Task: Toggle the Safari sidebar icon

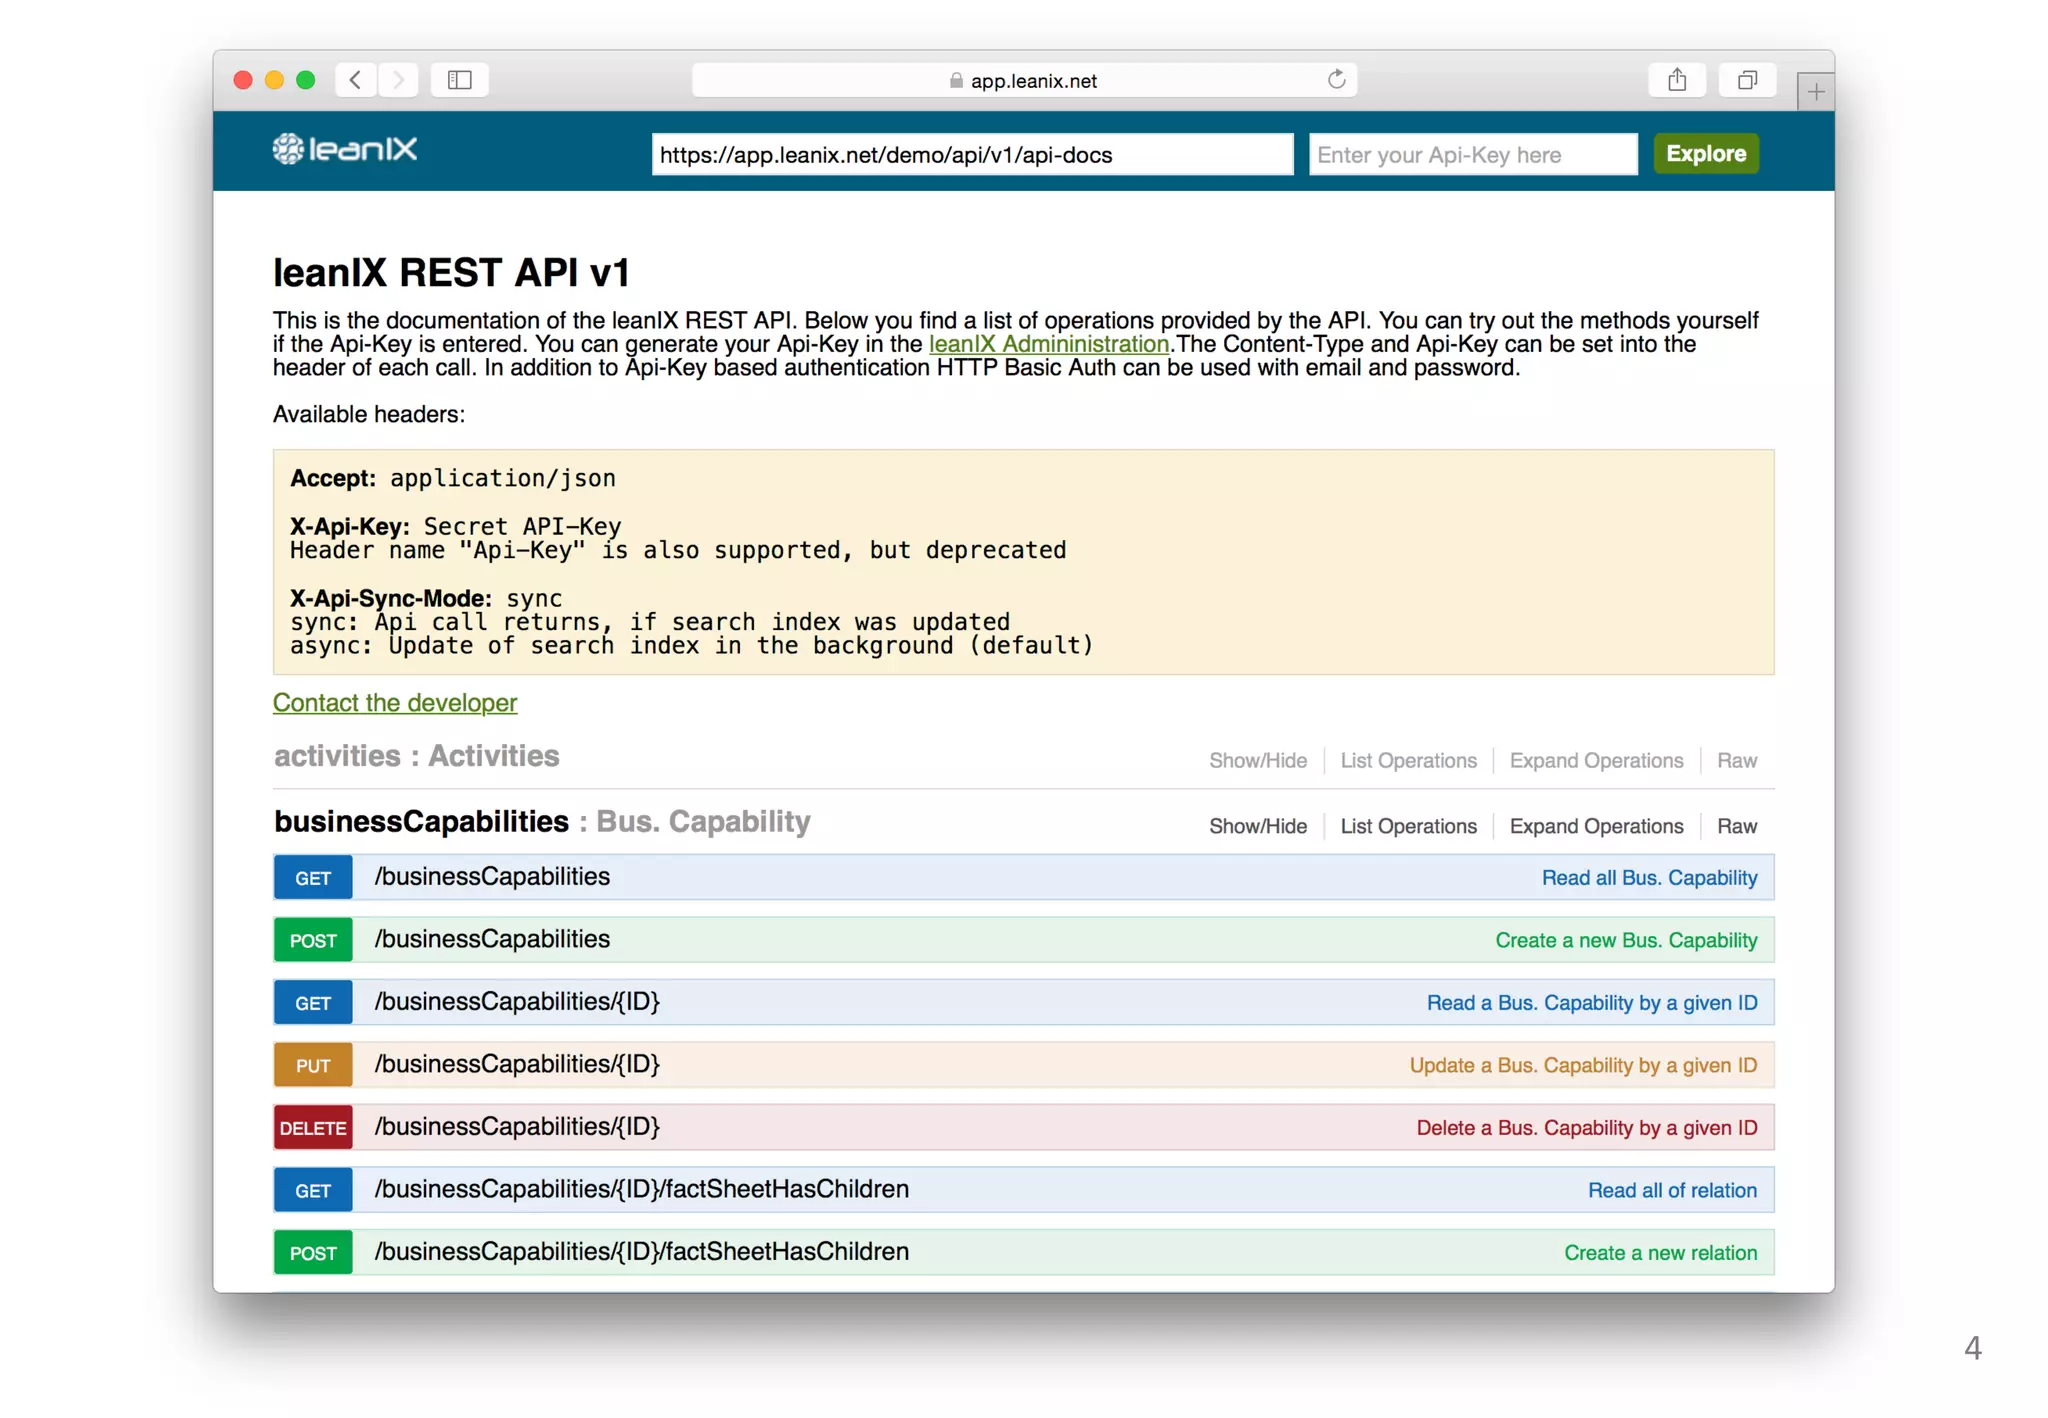Action: pos(459,80)
